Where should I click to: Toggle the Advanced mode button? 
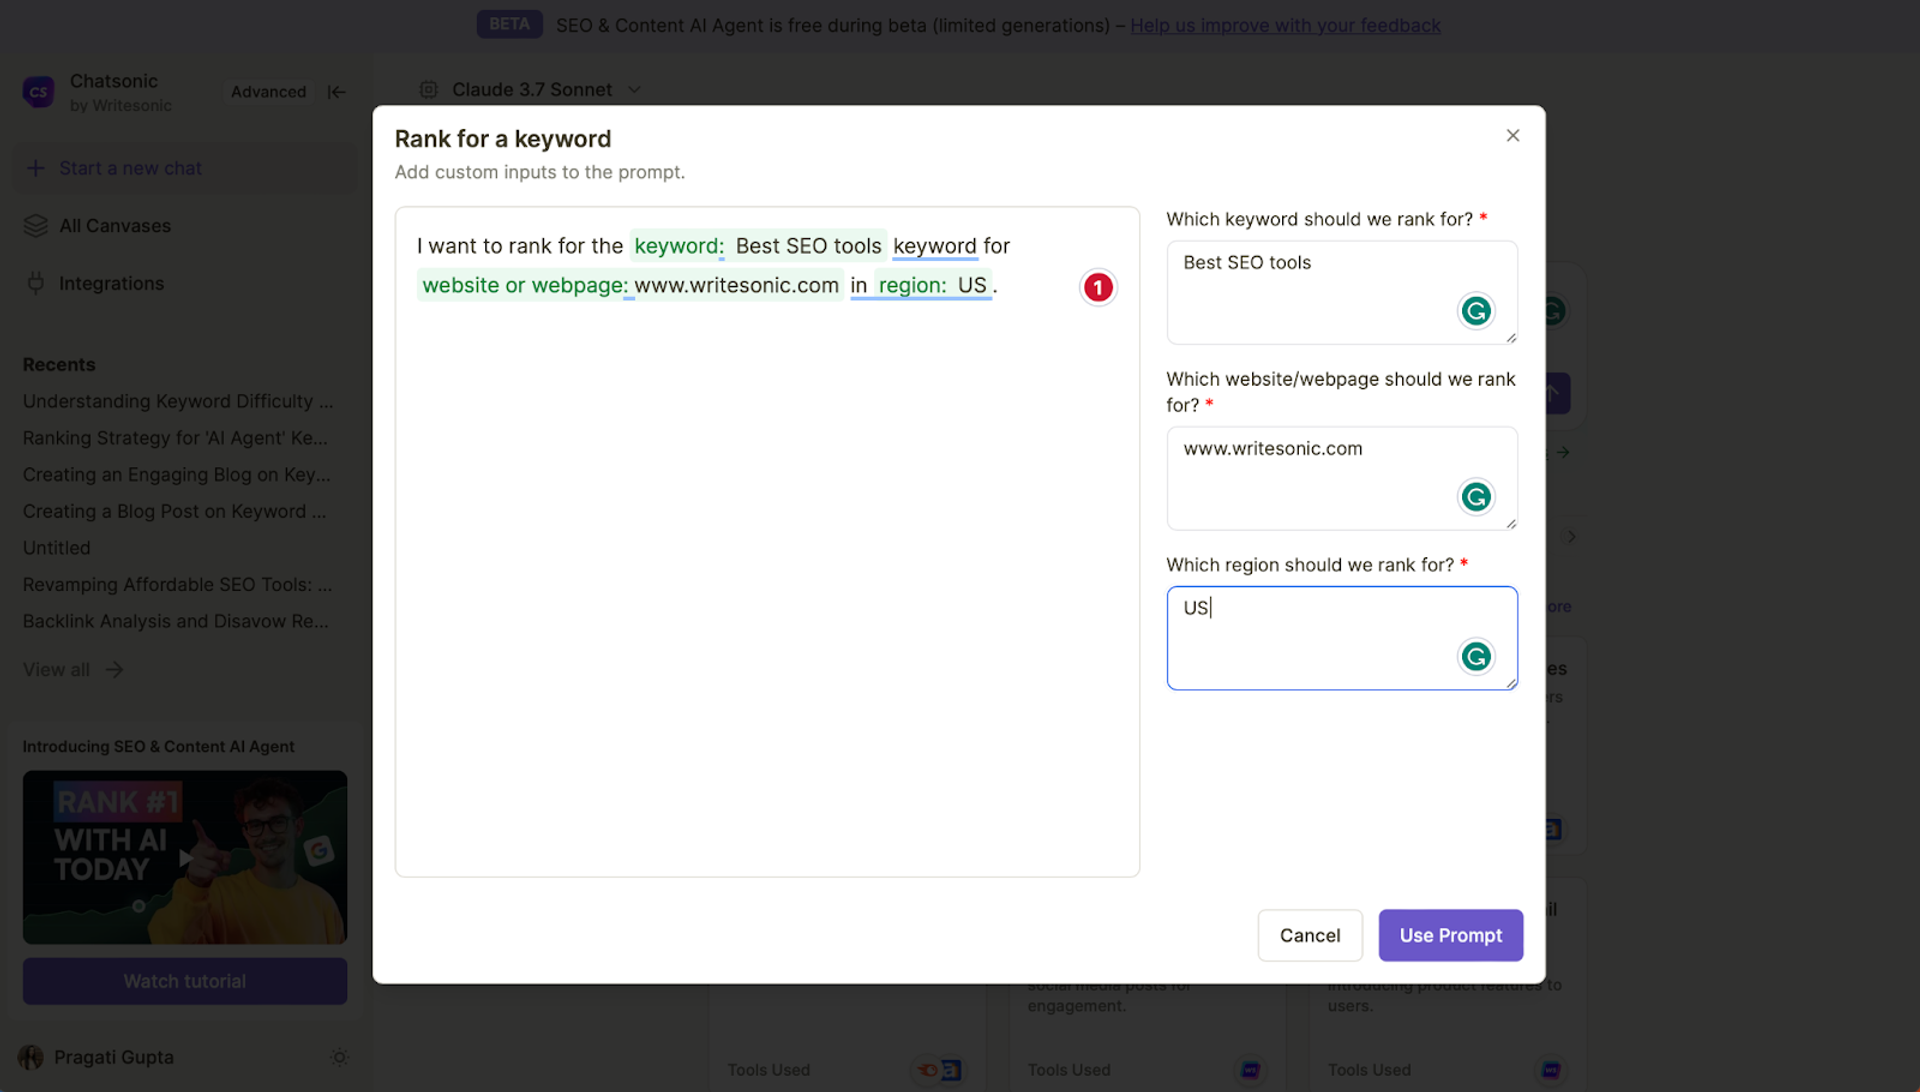pos(268,92)
